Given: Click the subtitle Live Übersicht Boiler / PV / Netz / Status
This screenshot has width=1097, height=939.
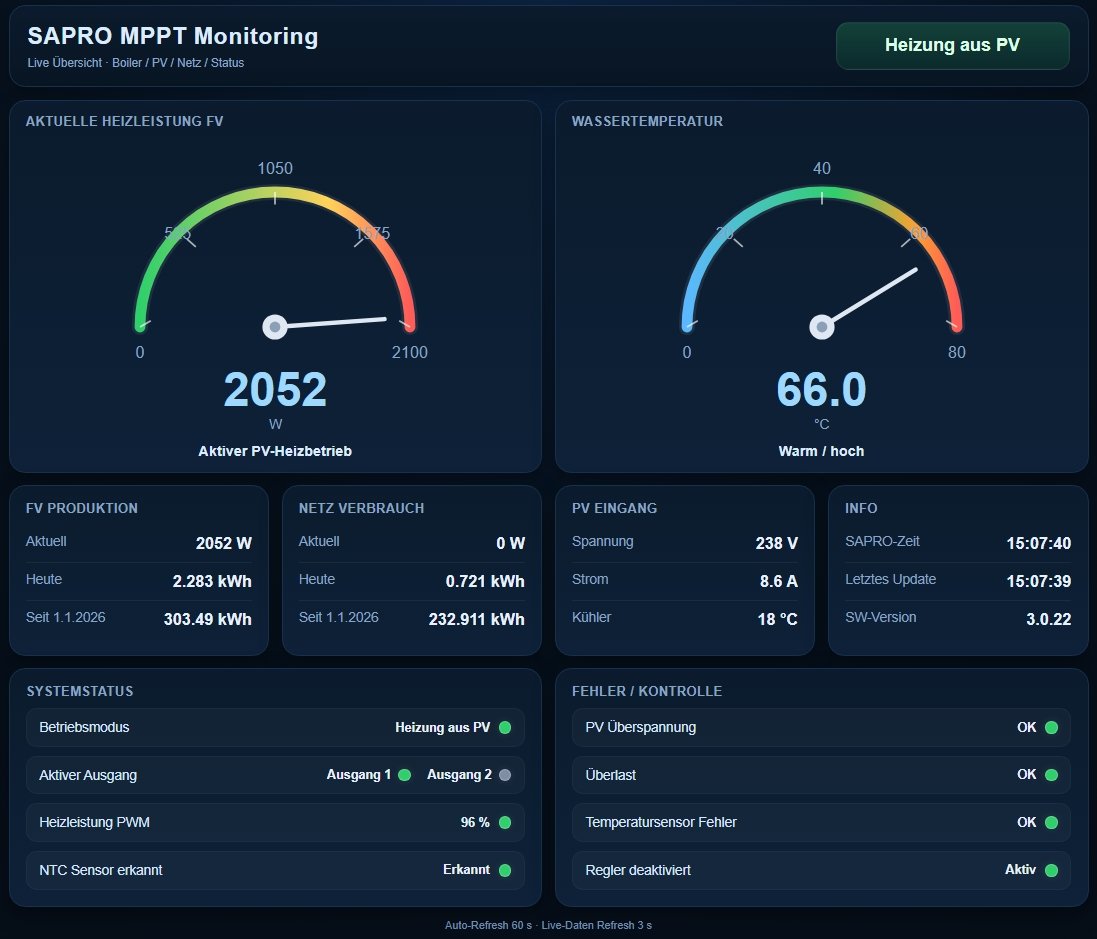Looking at the screenshot, I should coord(136,63).
